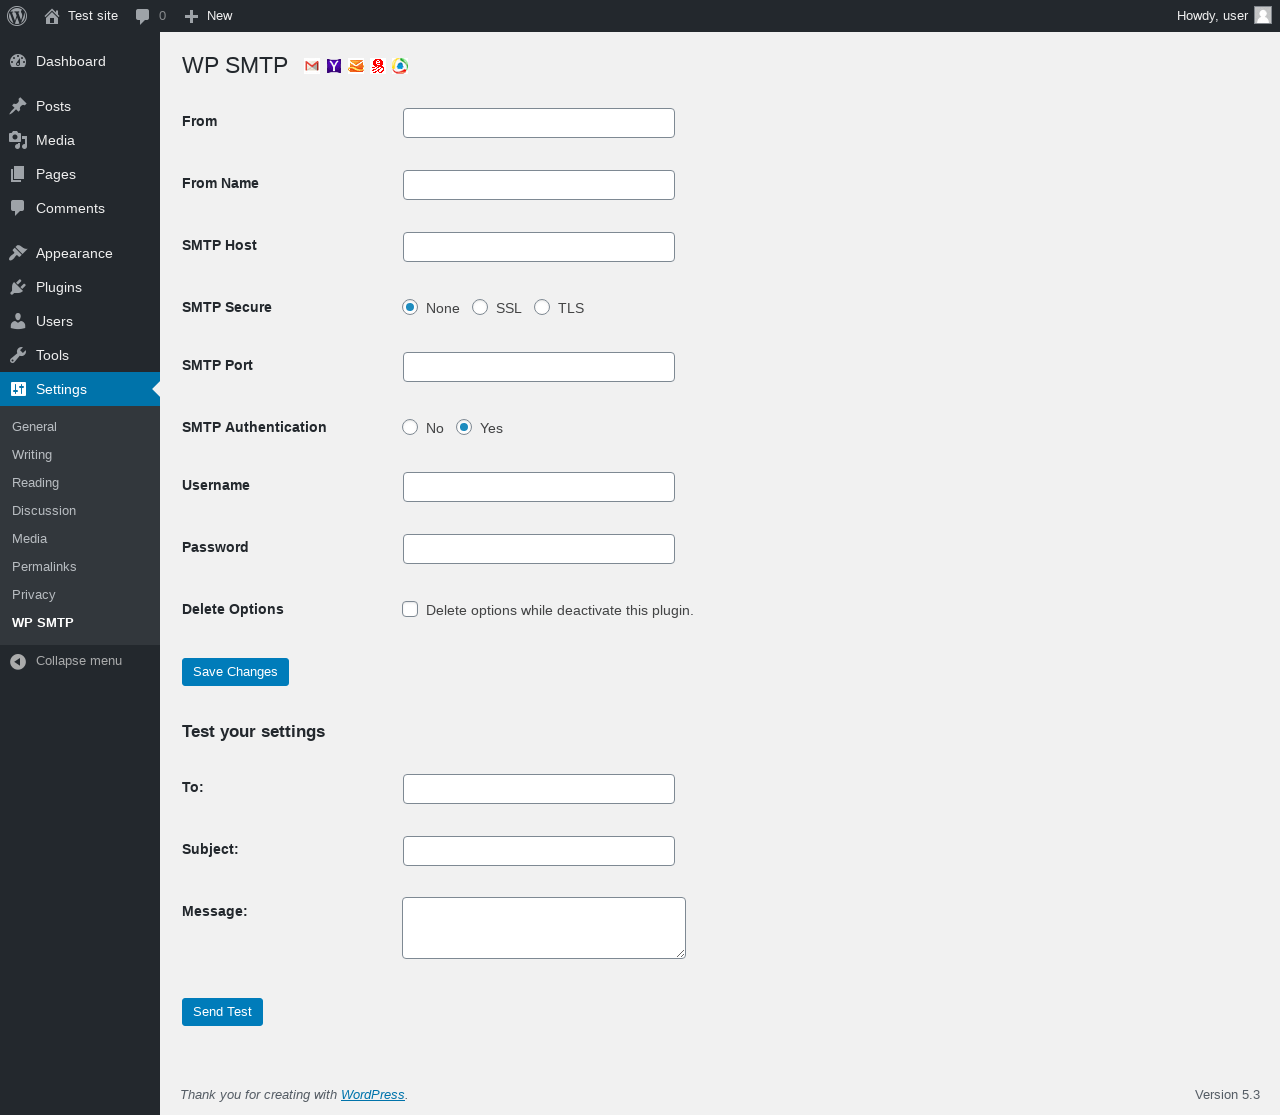Save the SMTP settings with Save Changes

tap(235, 672)
